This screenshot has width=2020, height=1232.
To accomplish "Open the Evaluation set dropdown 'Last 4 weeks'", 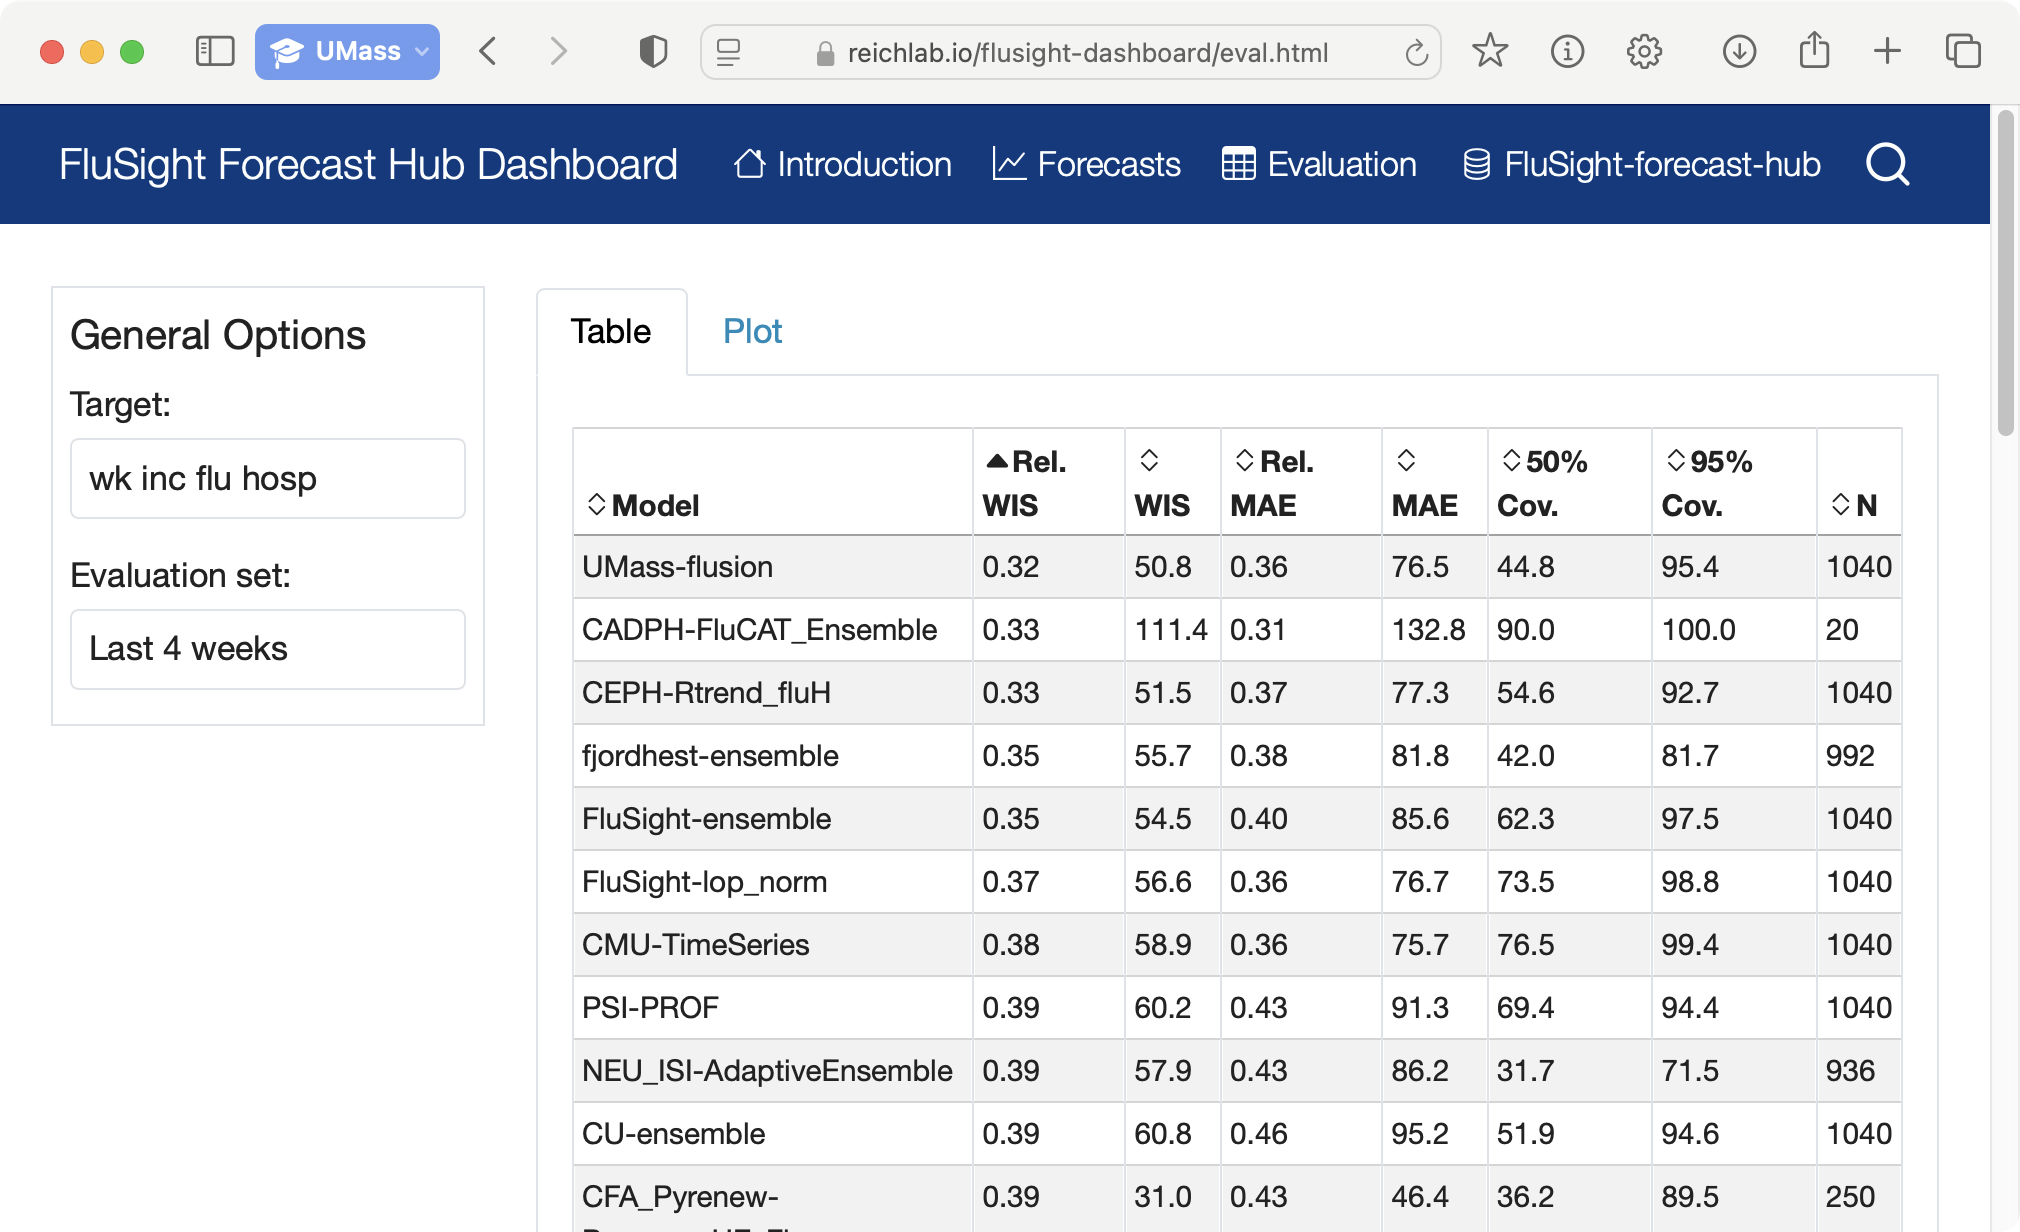I will 268,649.
